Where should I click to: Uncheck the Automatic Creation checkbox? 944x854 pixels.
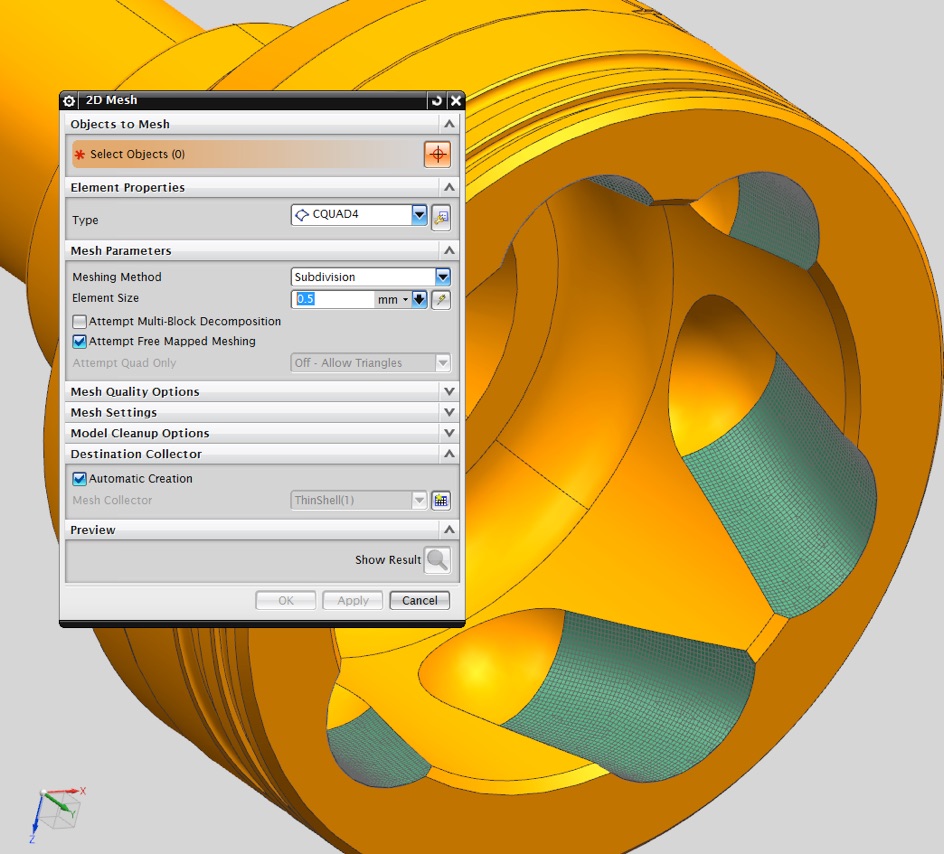tap(79, 479)
